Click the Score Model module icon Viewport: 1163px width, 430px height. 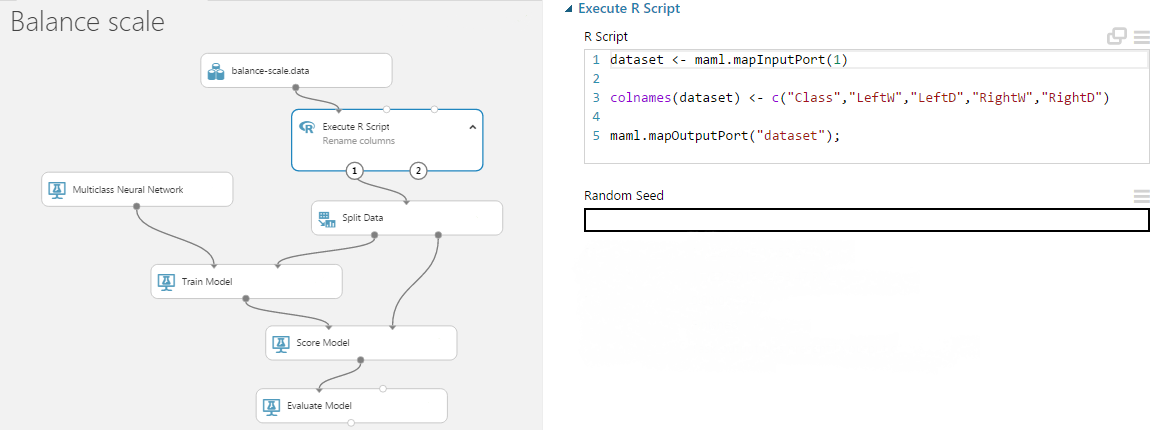click(x=280, y=343)
